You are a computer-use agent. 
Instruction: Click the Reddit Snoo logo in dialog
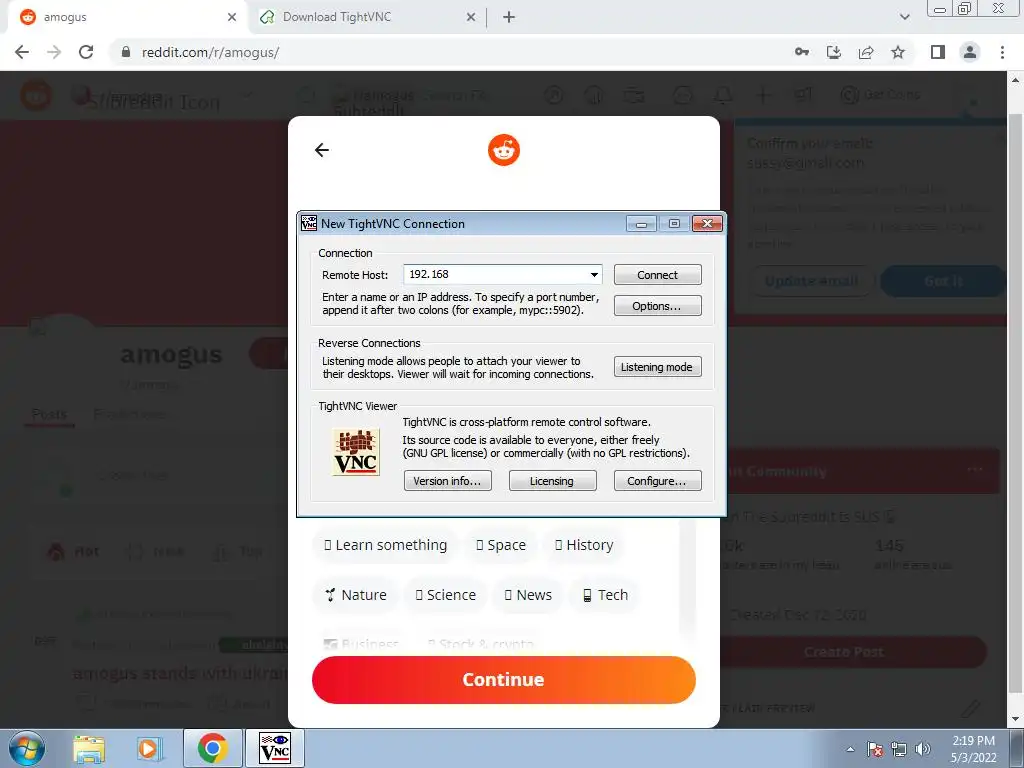(x=504, y=150)
